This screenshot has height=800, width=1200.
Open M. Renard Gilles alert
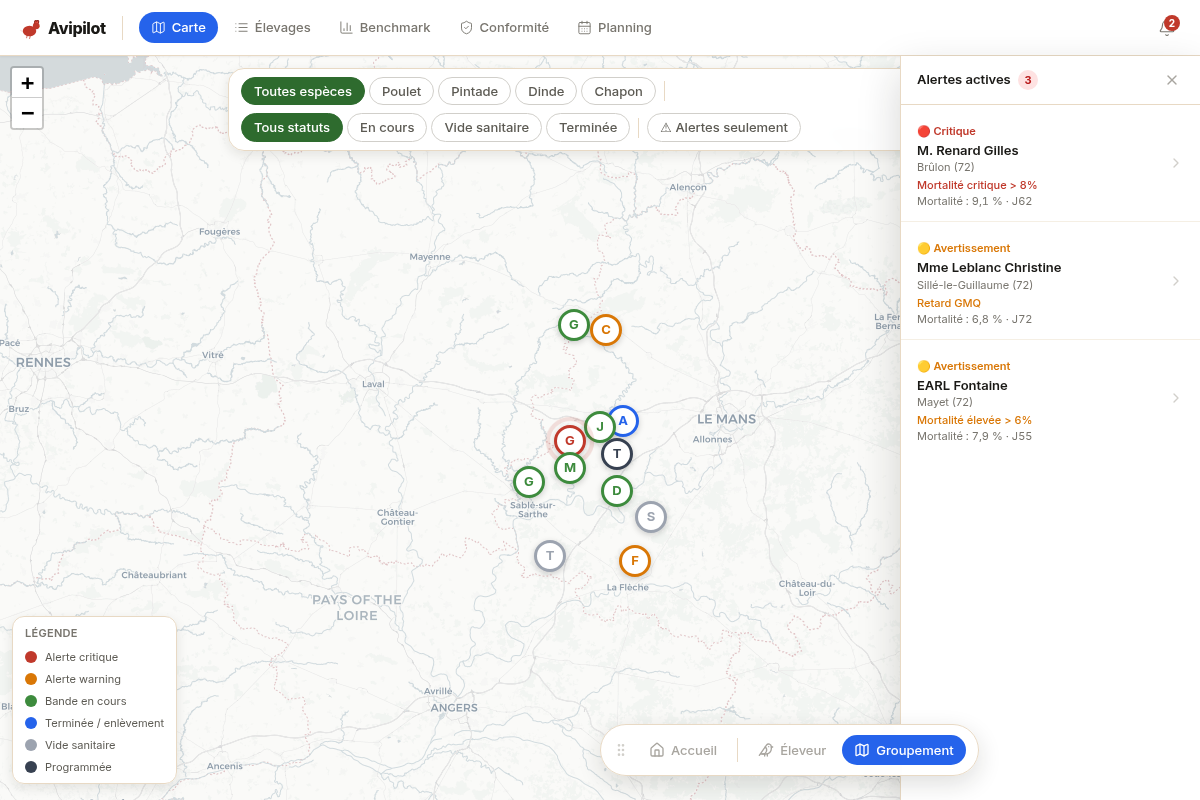click(x=1050, y=164)
